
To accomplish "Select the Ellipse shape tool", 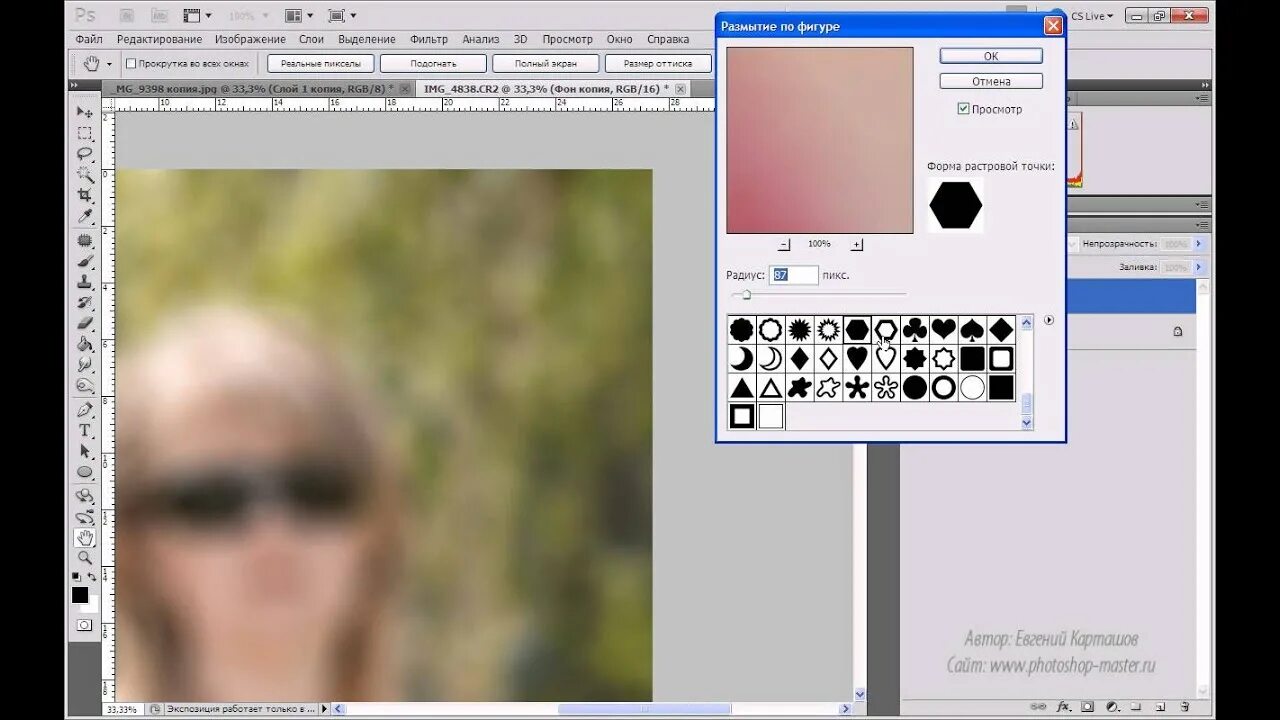I will pos(84,472).
